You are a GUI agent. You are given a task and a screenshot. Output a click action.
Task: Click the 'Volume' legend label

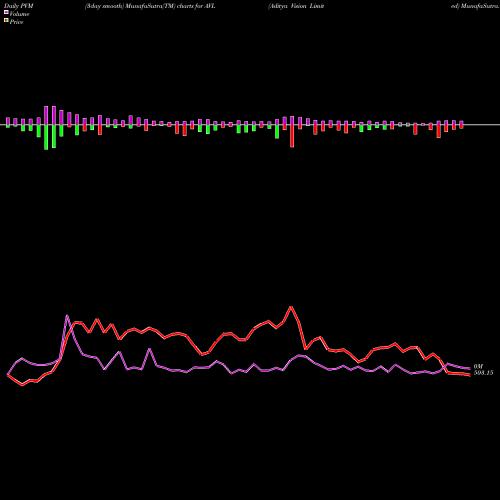[x=19, y=14]
